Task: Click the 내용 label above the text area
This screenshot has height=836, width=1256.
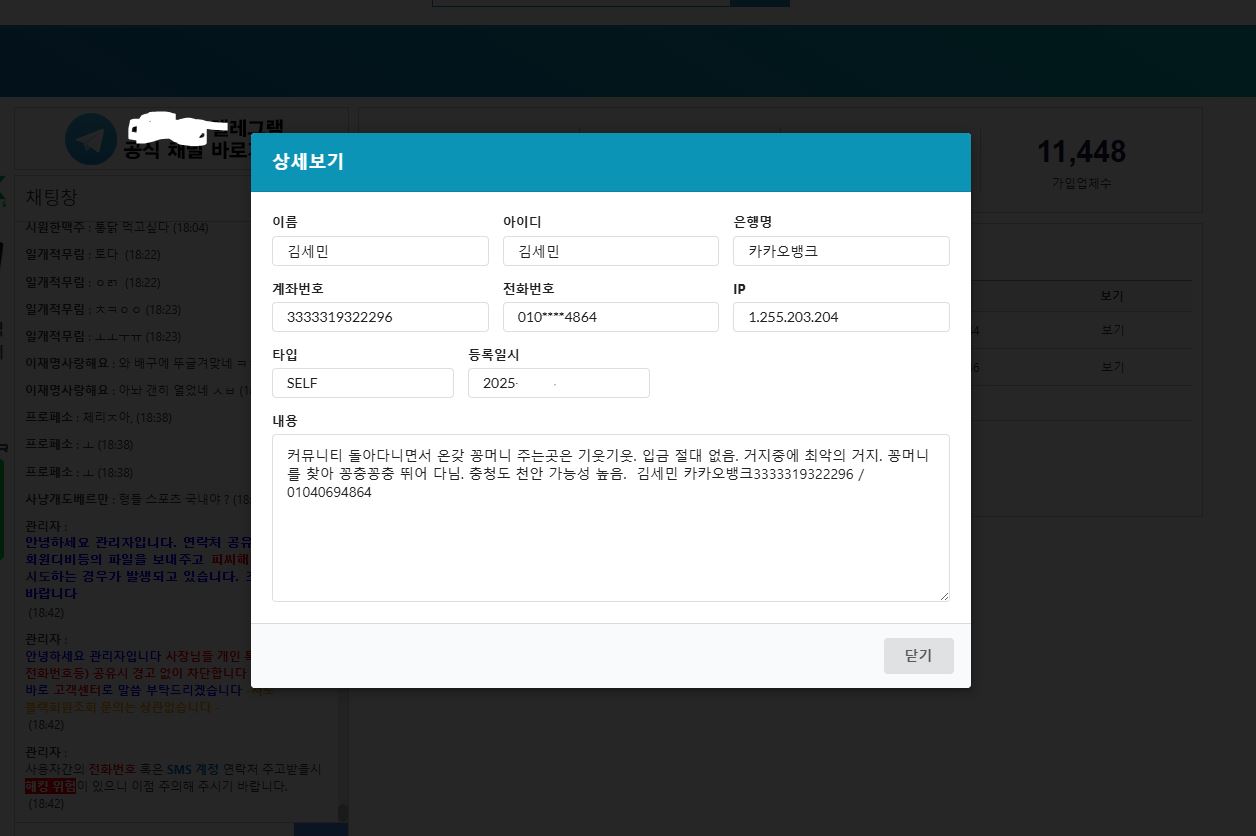Action: pyautogui.click(x=285, y=421)
